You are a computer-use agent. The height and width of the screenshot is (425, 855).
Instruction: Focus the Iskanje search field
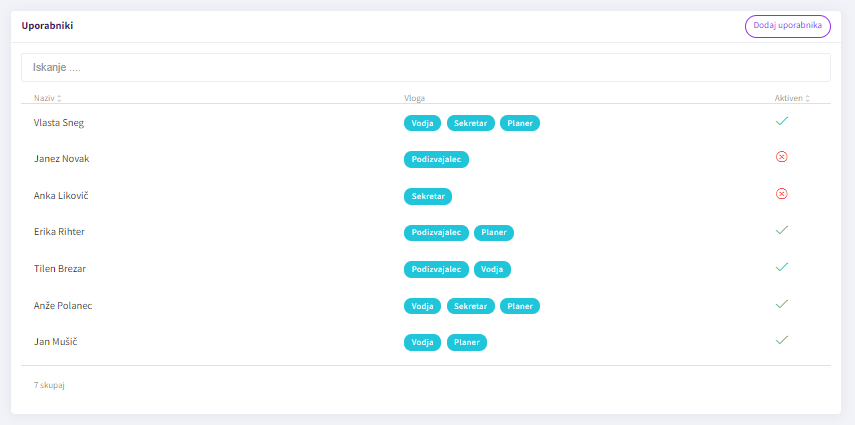point(426,68)
